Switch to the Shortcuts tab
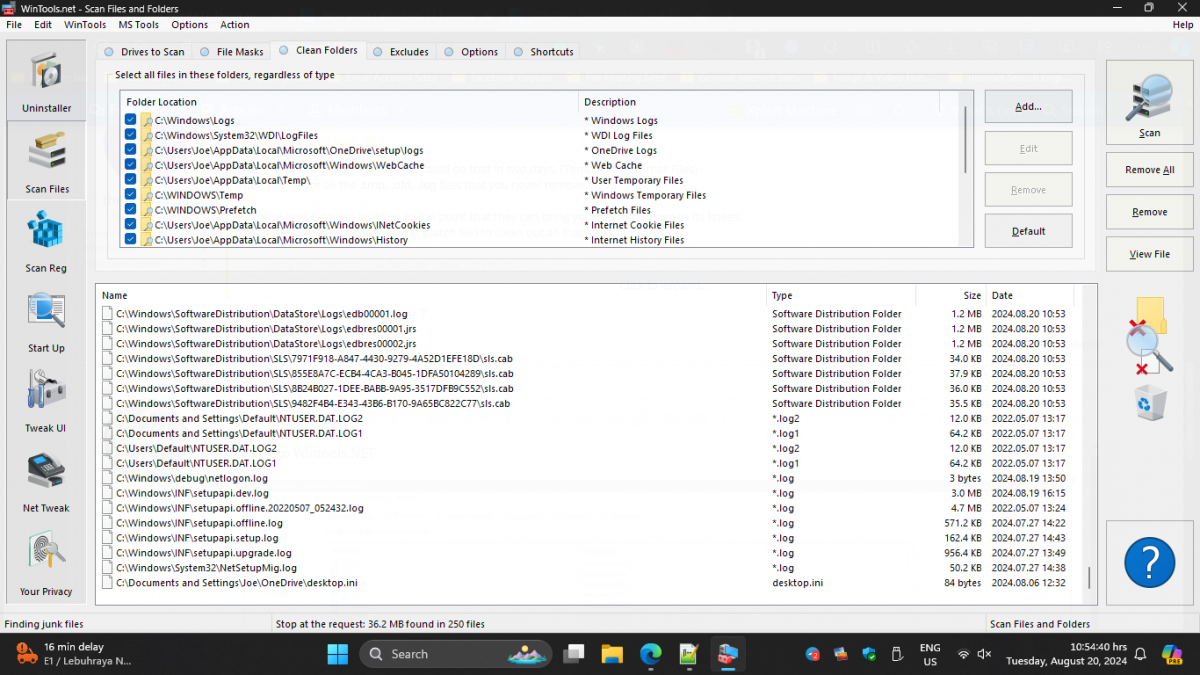 (544, 52)
